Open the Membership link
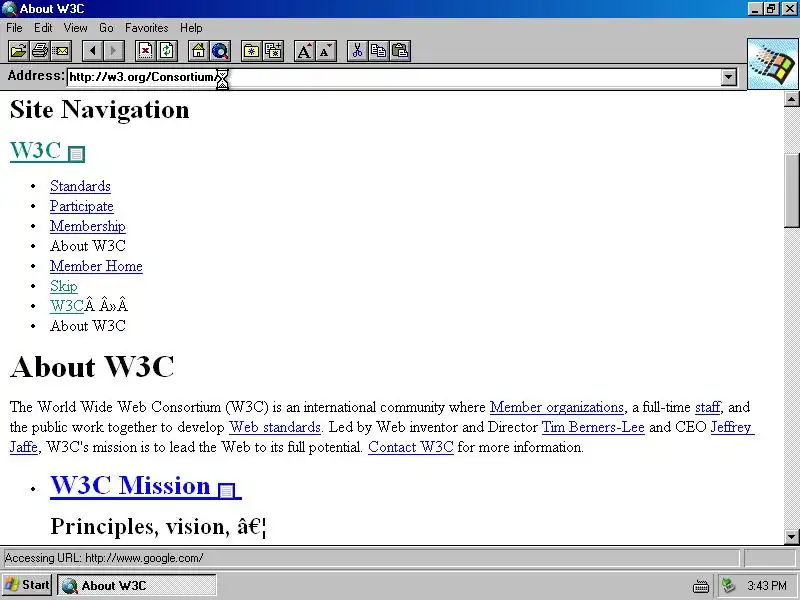Image resolution: width=800 pixels, height=600 pixels. 88,226
